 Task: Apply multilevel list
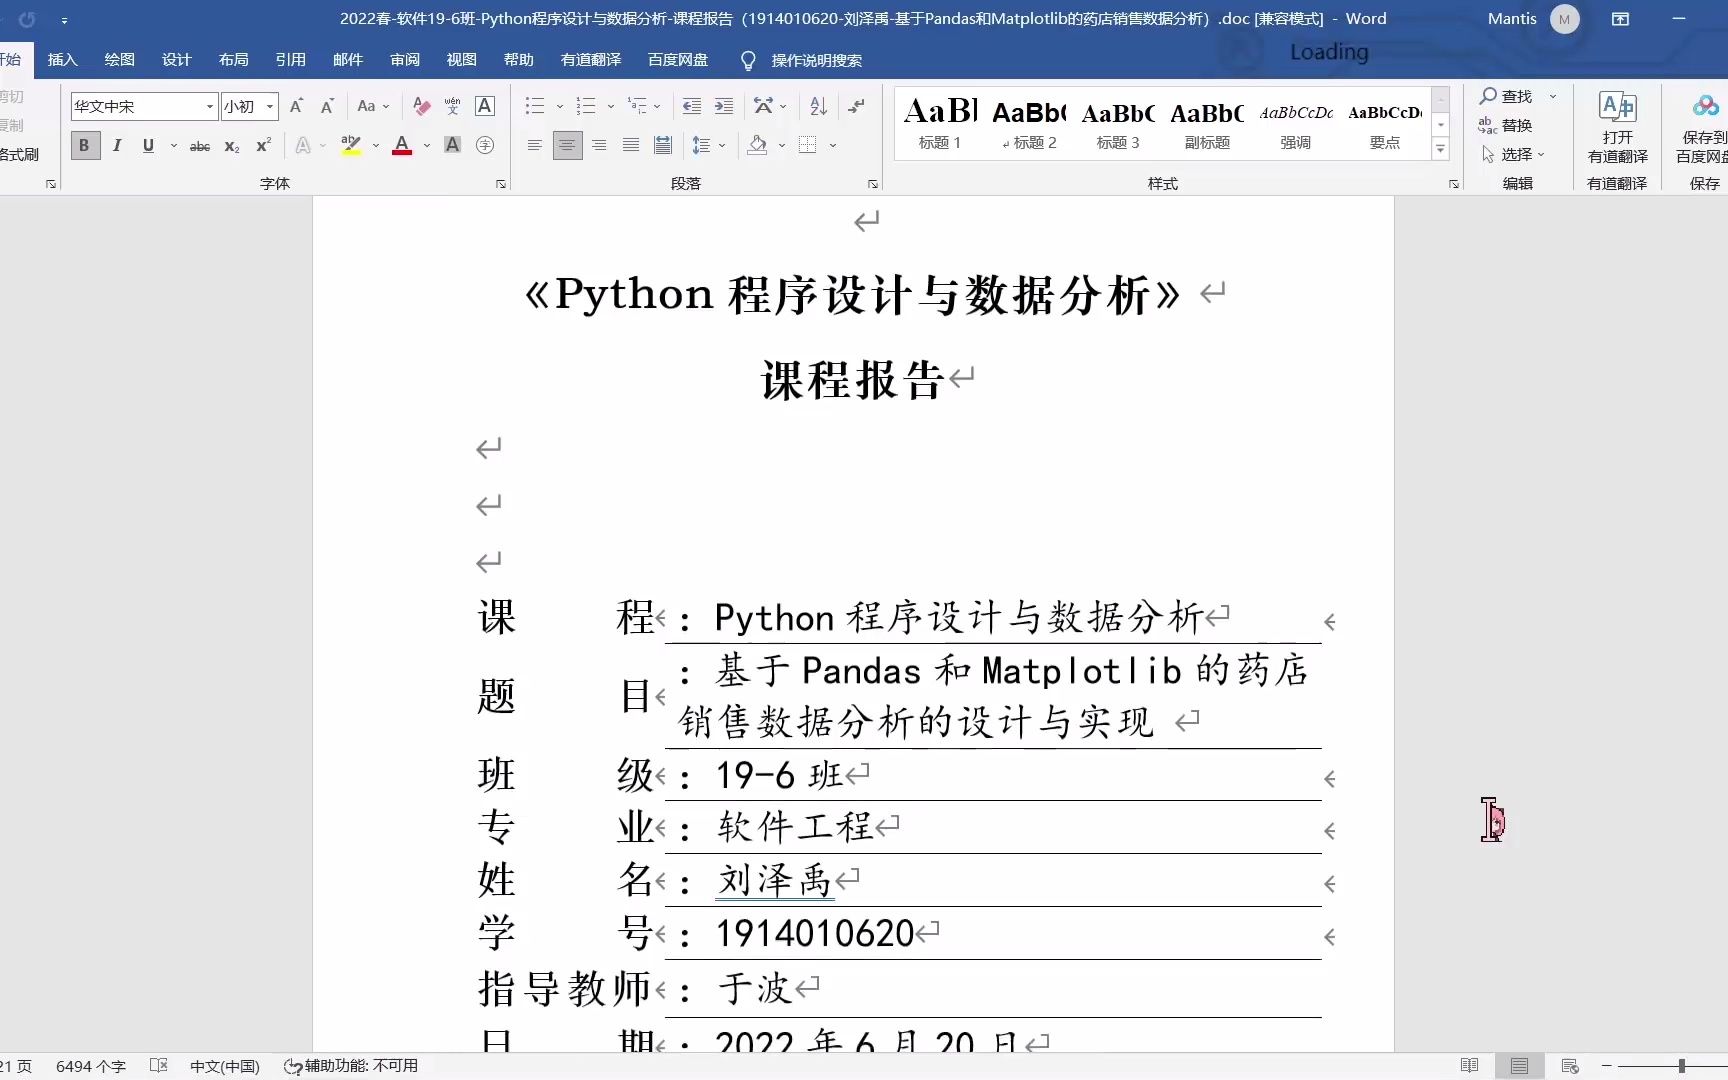[x=637, y=106]
